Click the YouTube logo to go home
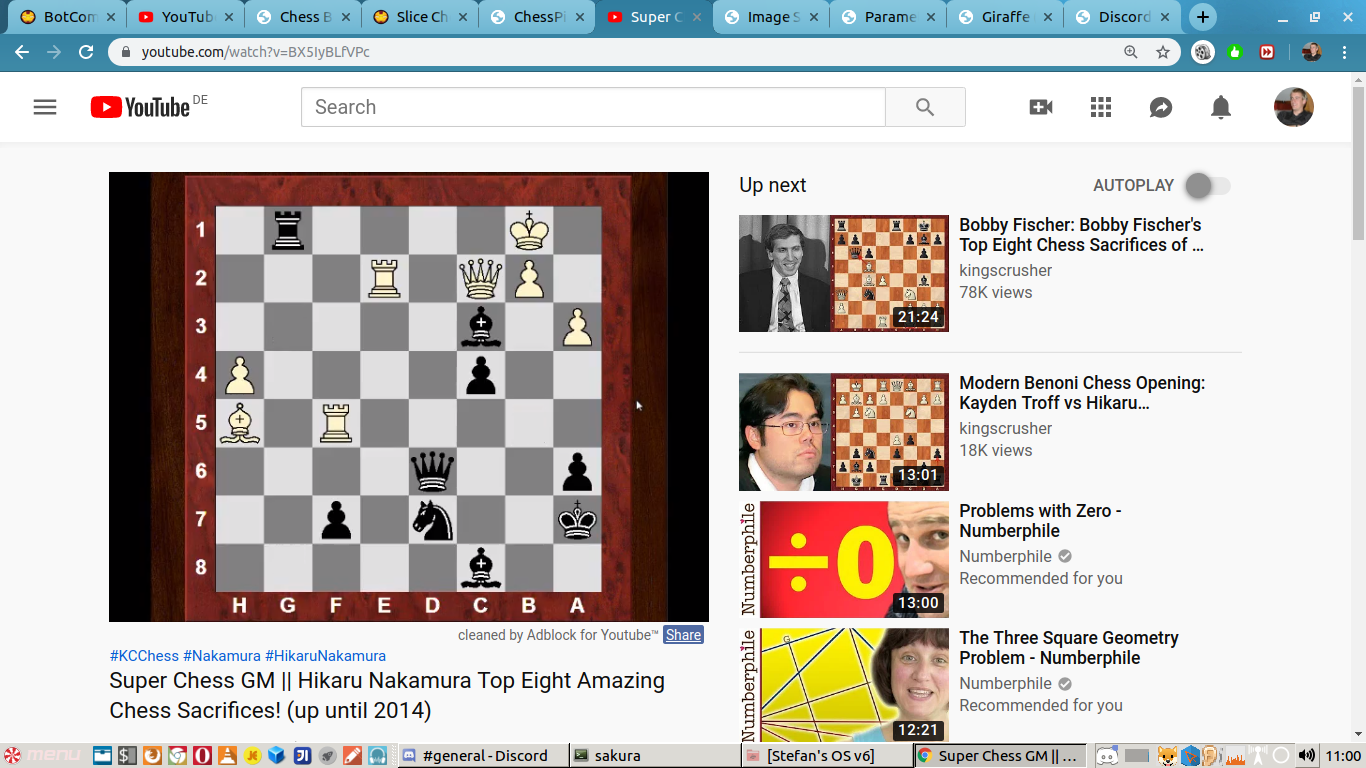Screen dimensions: 1366x768 point(140,107)
